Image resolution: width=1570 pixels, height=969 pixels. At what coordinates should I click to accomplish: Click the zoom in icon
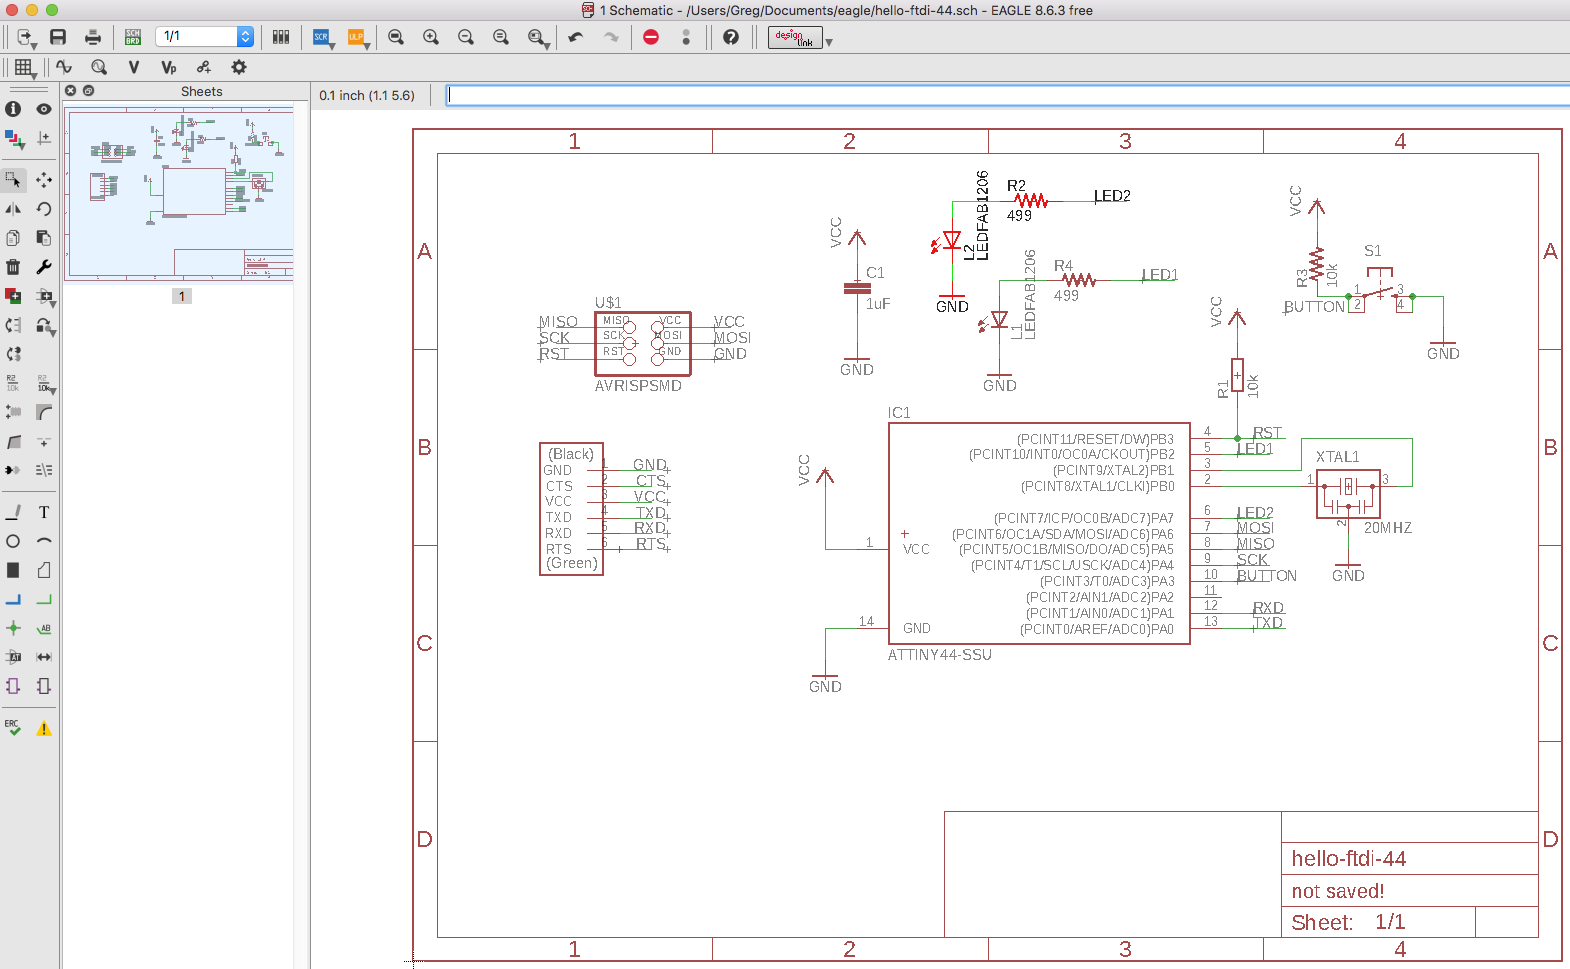pos(431,37)
